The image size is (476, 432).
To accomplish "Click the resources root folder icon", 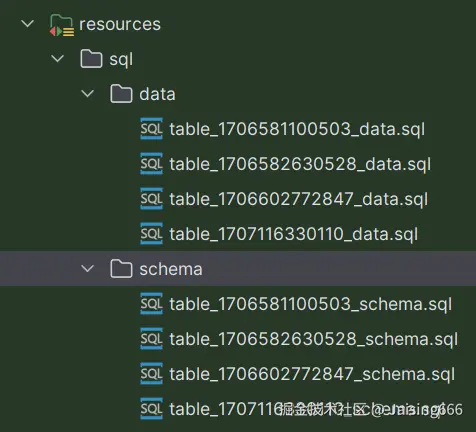I will 62,25.
